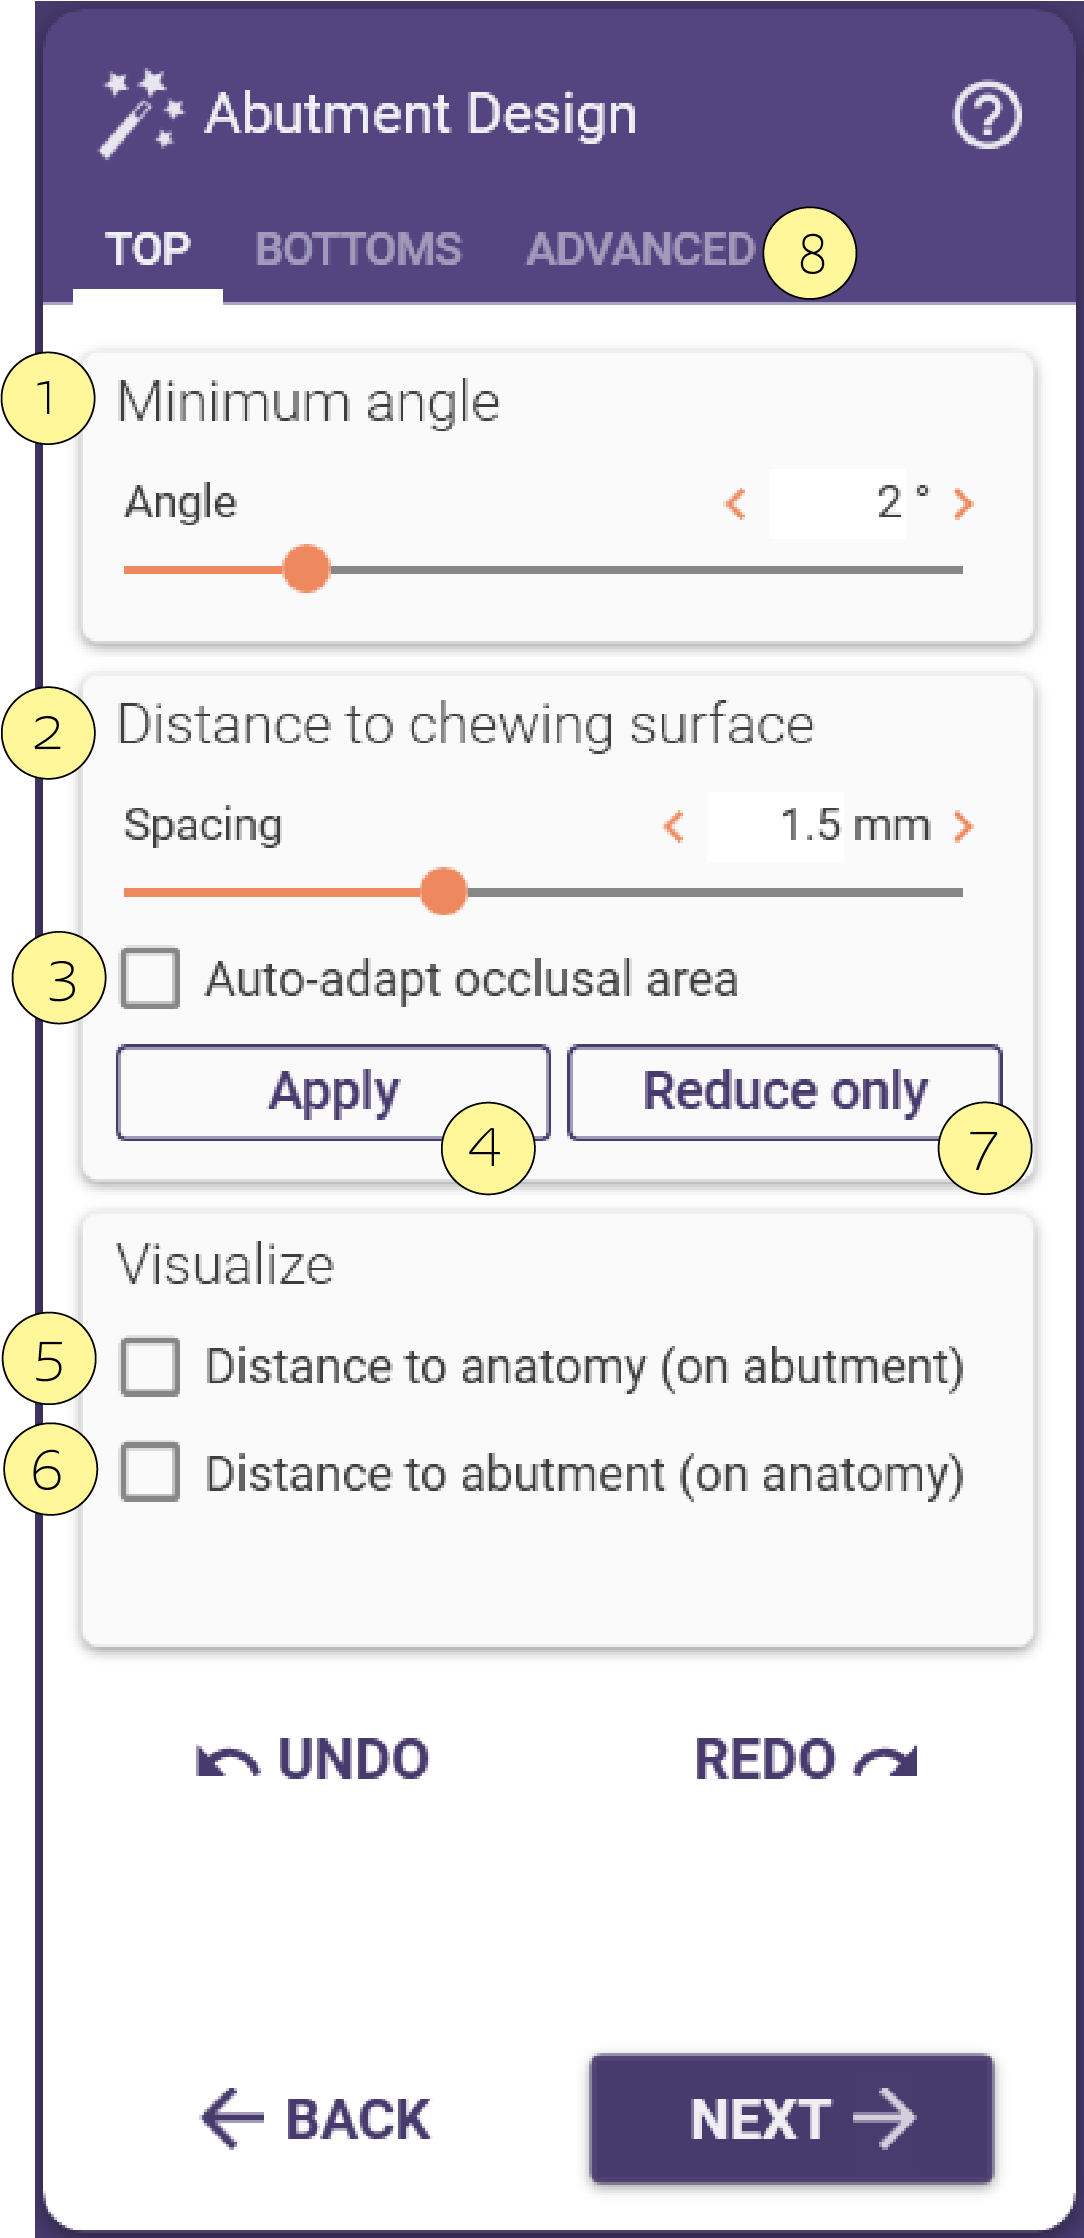Enable Auto-adapt occlusal area checkbox
Image resolution: width=1084 pixels, height=2238 pixels.
click(150, 978)
